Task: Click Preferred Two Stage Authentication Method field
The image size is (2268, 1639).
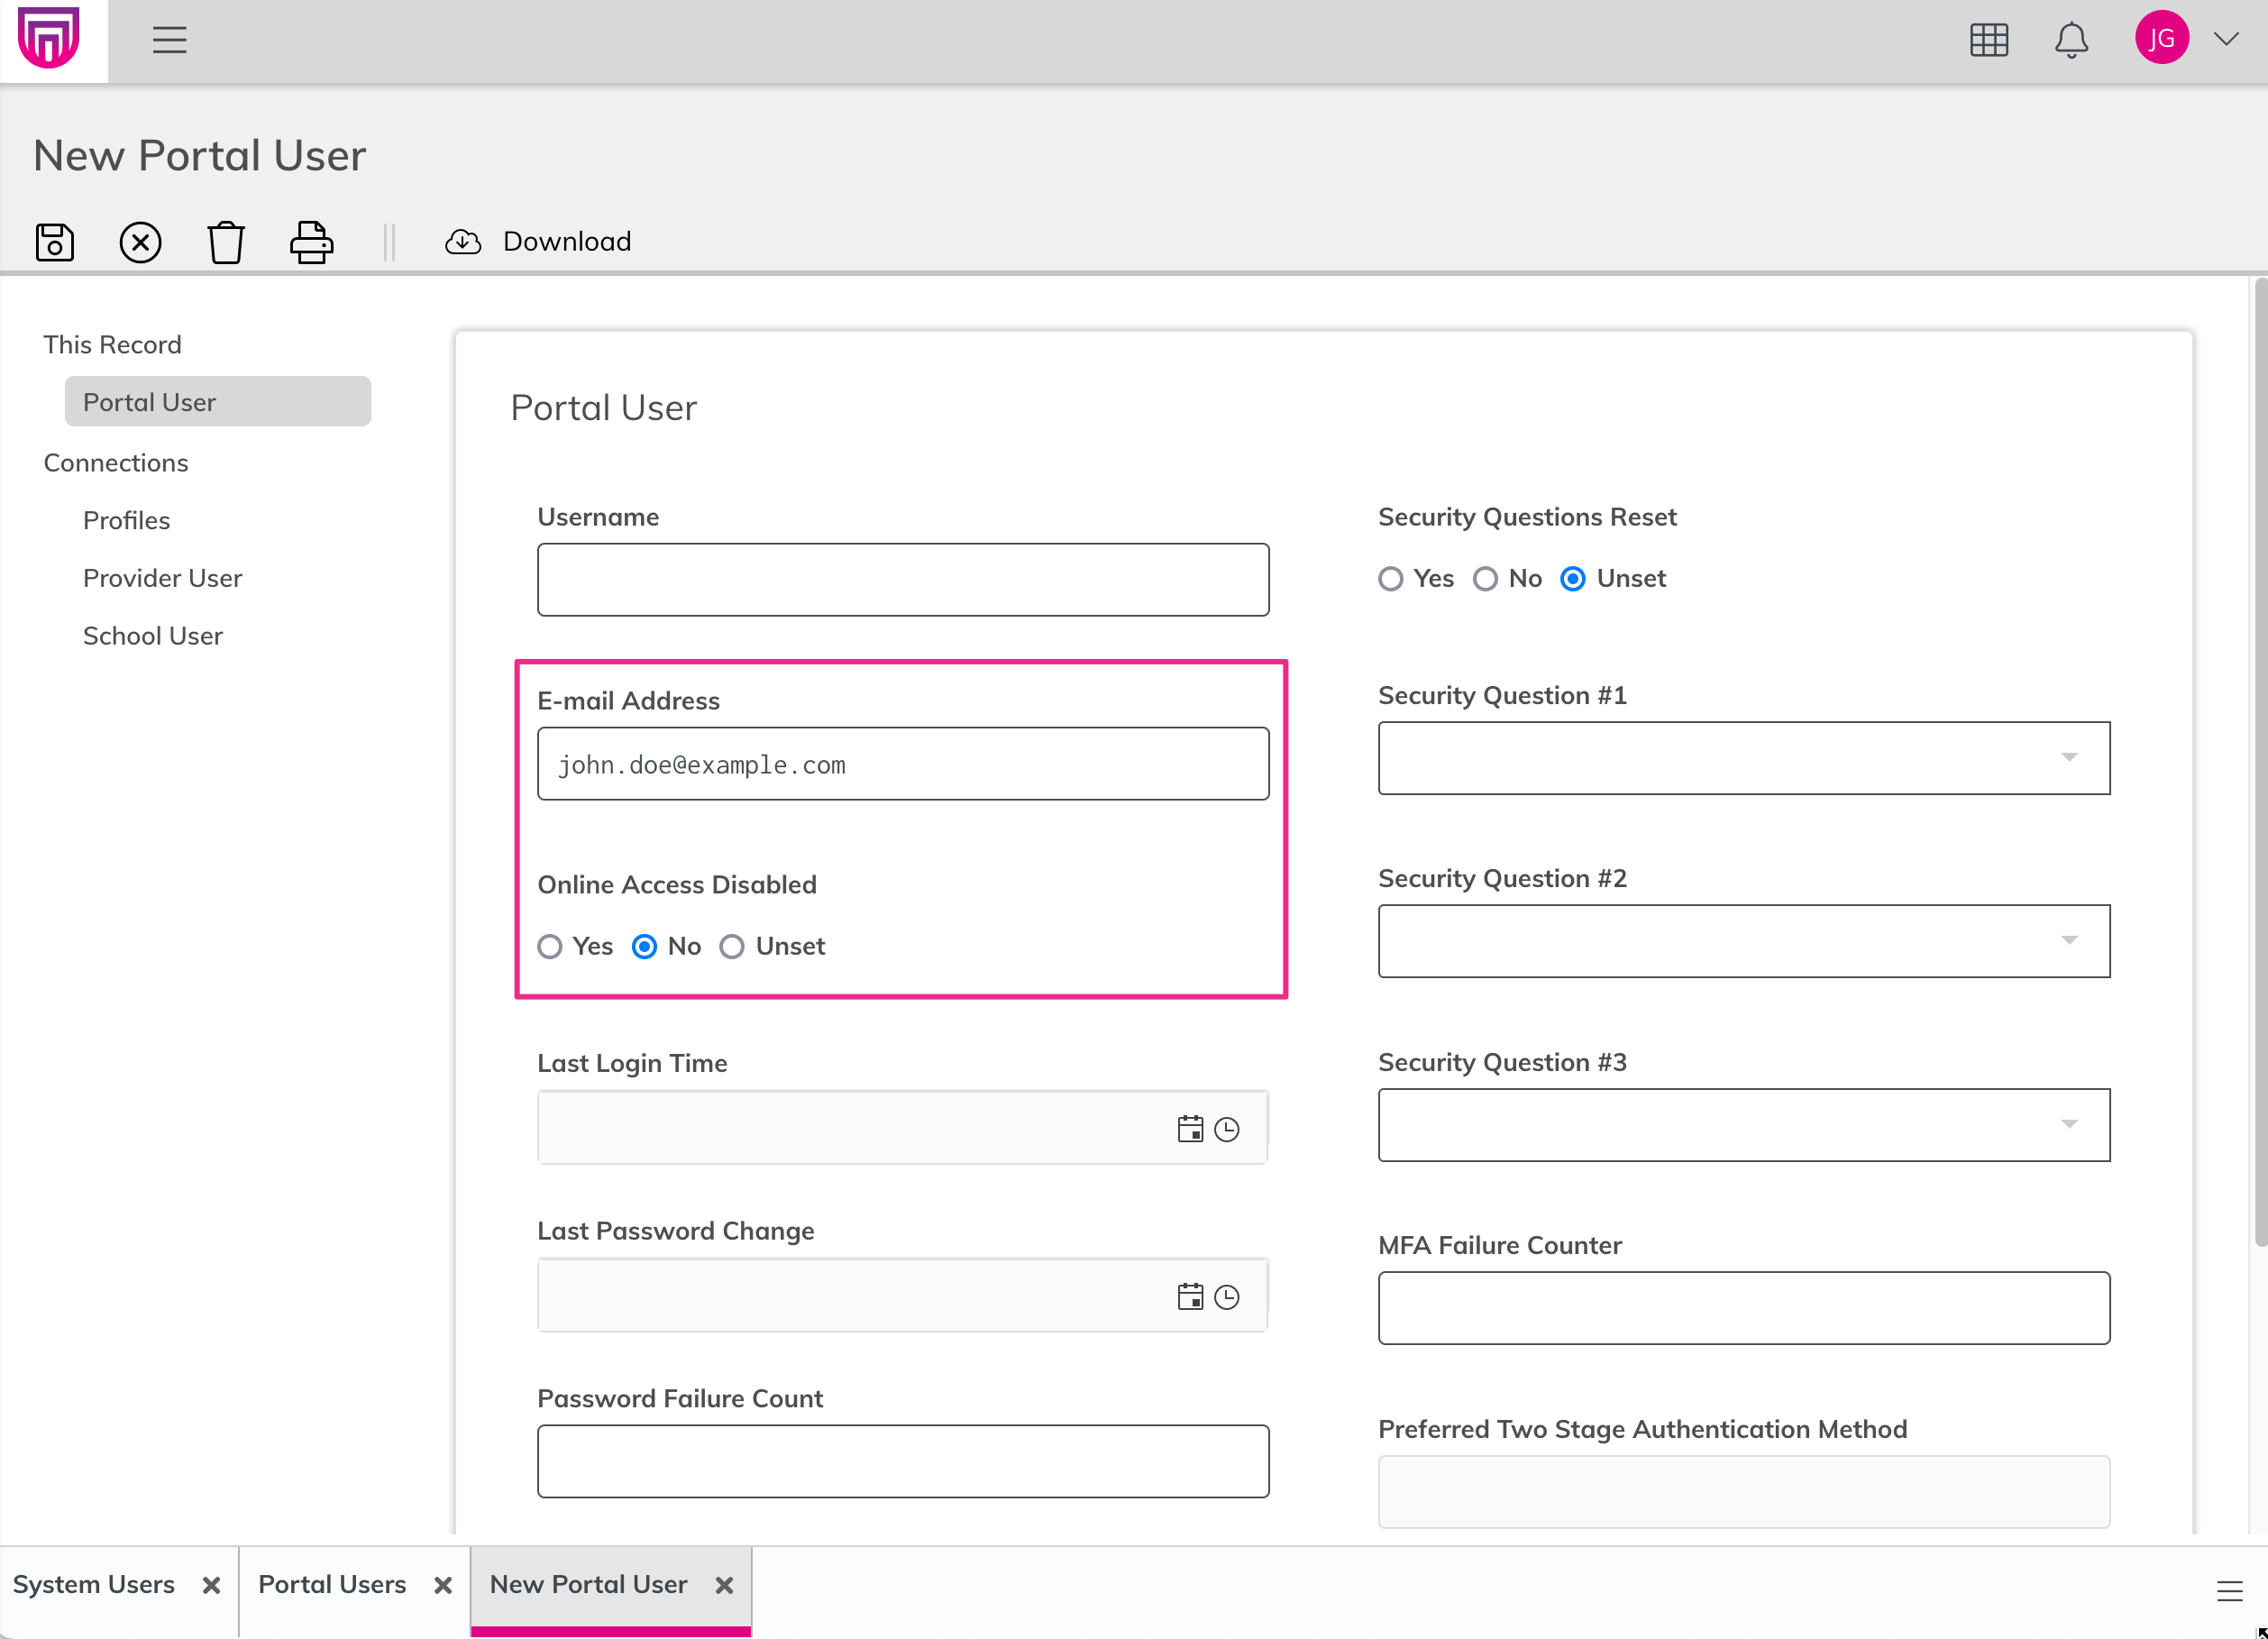Action: [x=1744, y=1492]
